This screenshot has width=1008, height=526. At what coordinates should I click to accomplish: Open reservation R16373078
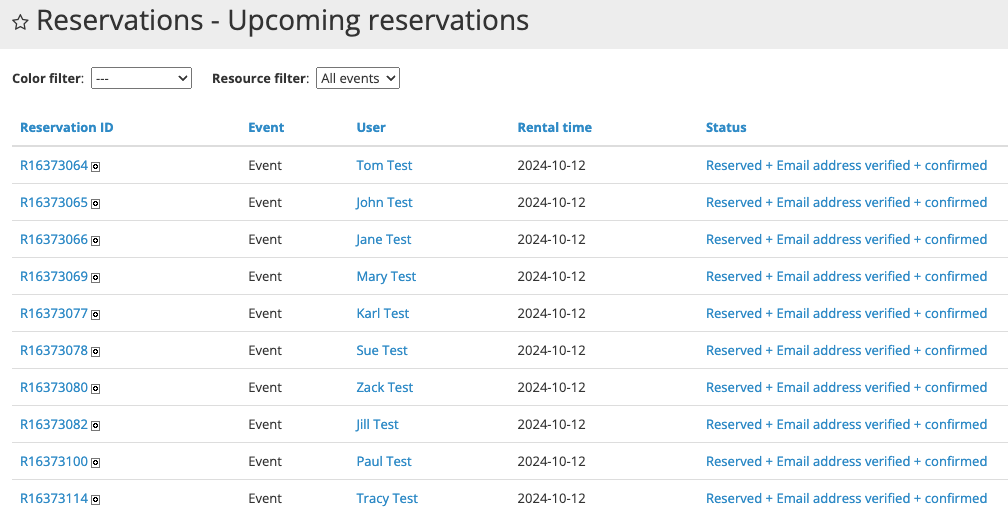[x=54, y=350]
